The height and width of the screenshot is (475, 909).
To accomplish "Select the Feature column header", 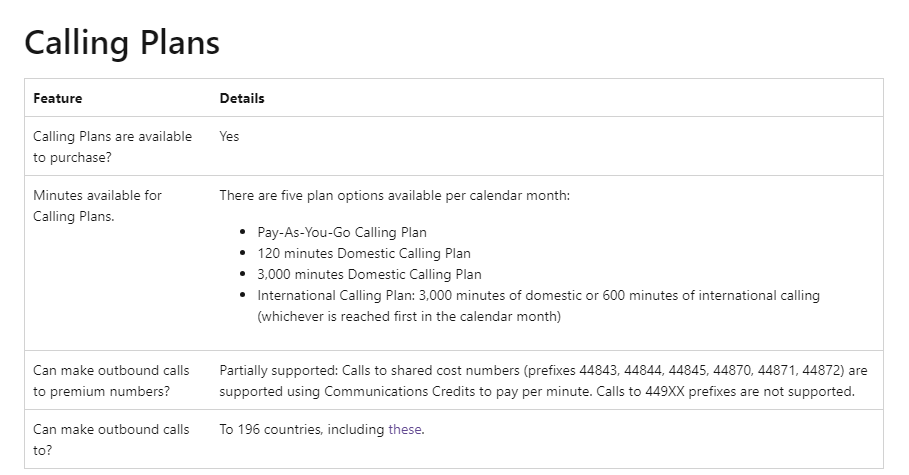I will click(x=57, y=98).
